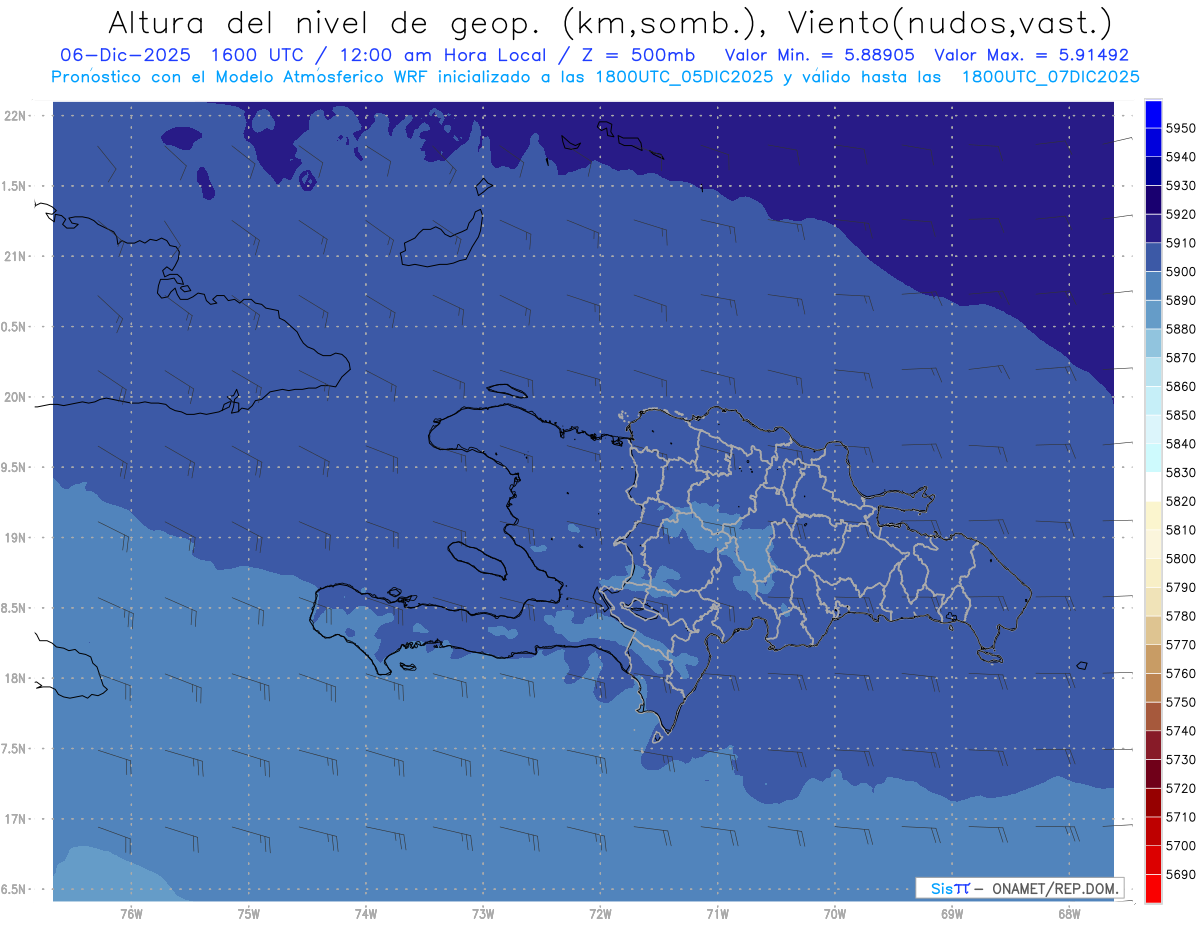Click the "5860" colorbar label

1180,386
